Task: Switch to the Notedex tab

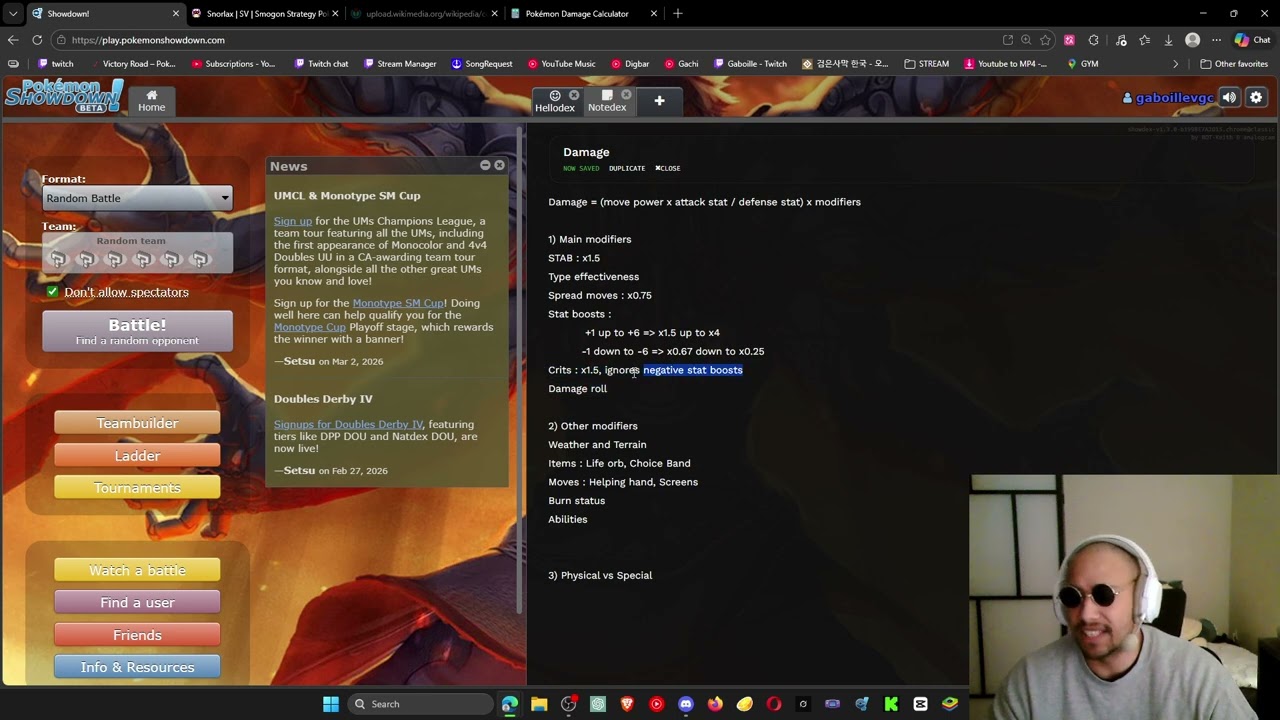Action: (x=607, y=101)
